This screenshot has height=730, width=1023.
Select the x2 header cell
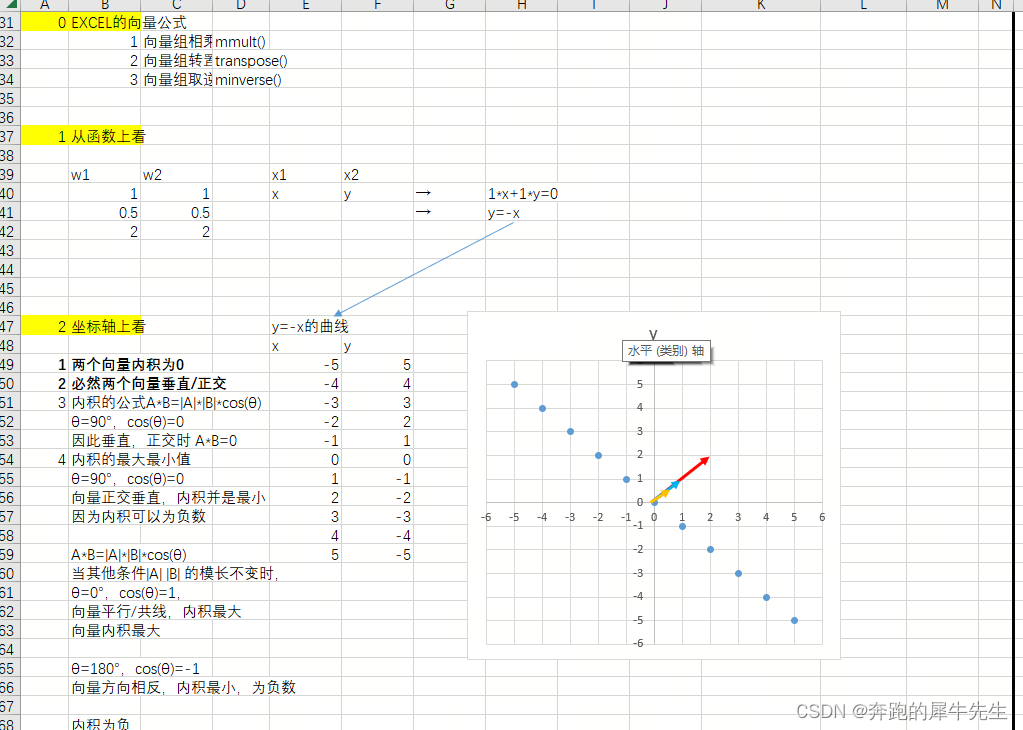(x=377, y=174)
